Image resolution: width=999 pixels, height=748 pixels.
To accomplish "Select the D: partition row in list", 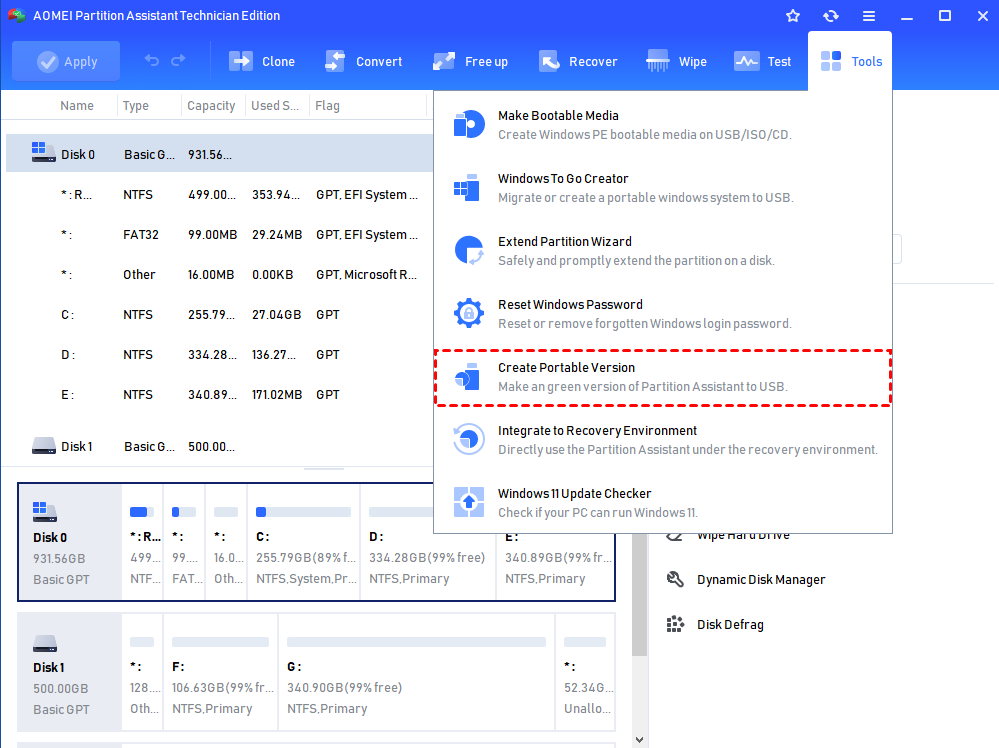I will tap(220, 354).
